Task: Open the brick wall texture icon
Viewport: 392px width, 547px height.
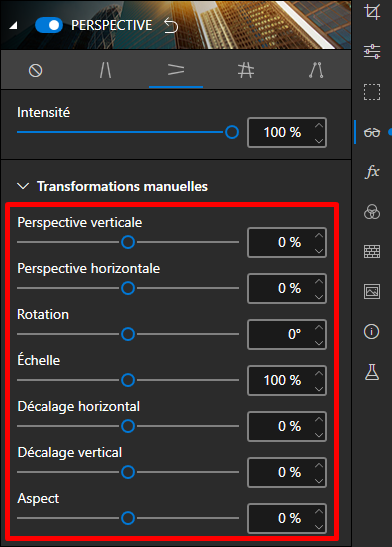Action: 372,251
